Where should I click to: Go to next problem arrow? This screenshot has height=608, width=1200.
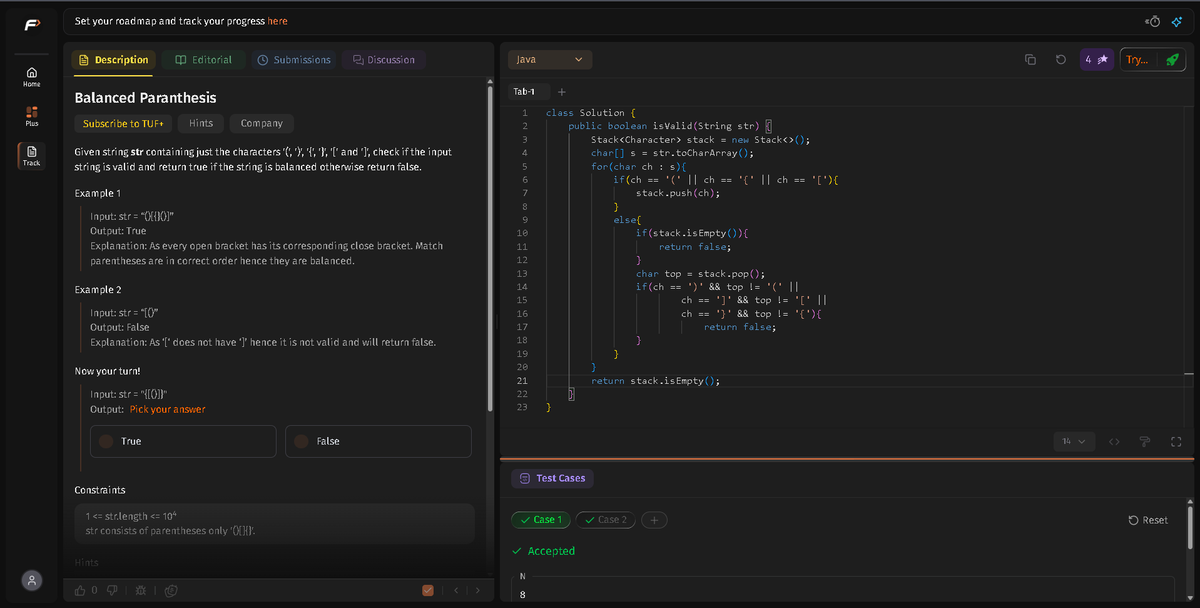point(477,590)
